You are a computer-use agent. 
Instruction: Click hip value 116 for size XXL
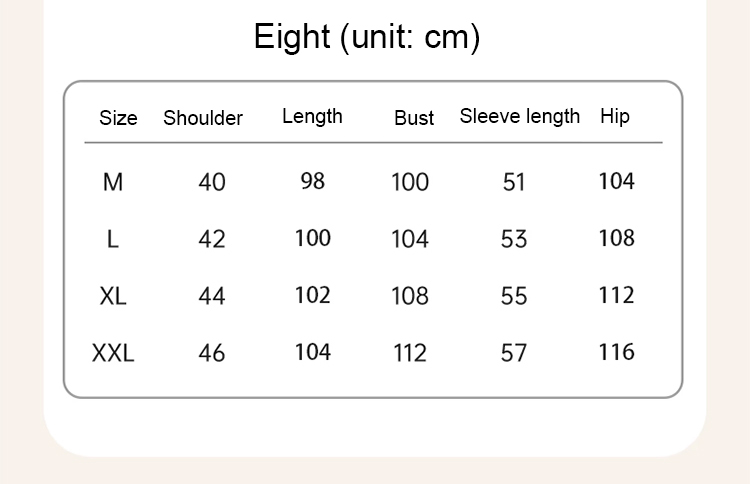point(616,352)
